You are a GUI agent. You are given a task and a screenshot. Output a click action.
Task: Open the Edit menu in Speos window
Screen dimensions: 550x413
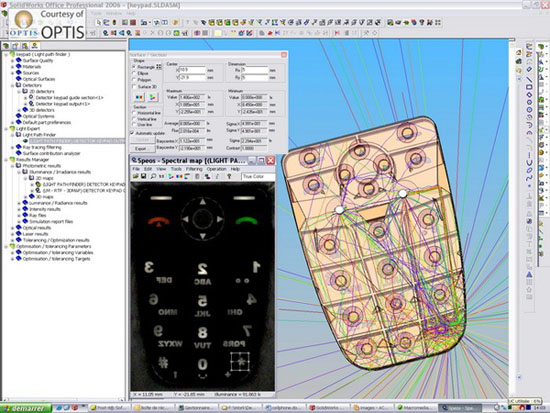click(x=148, y=169)
